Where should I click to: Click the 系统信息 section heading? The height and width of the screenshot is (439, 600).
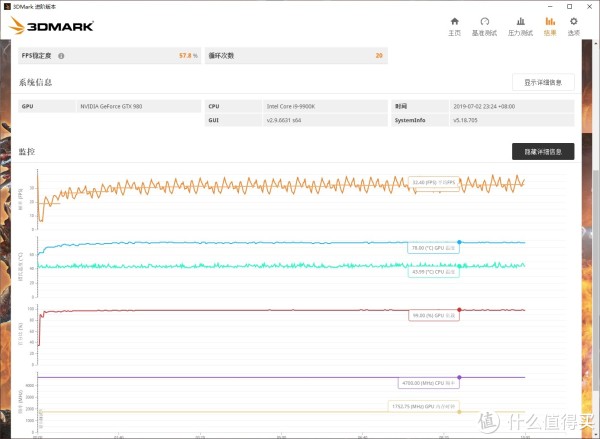click(x=35, y=82)
